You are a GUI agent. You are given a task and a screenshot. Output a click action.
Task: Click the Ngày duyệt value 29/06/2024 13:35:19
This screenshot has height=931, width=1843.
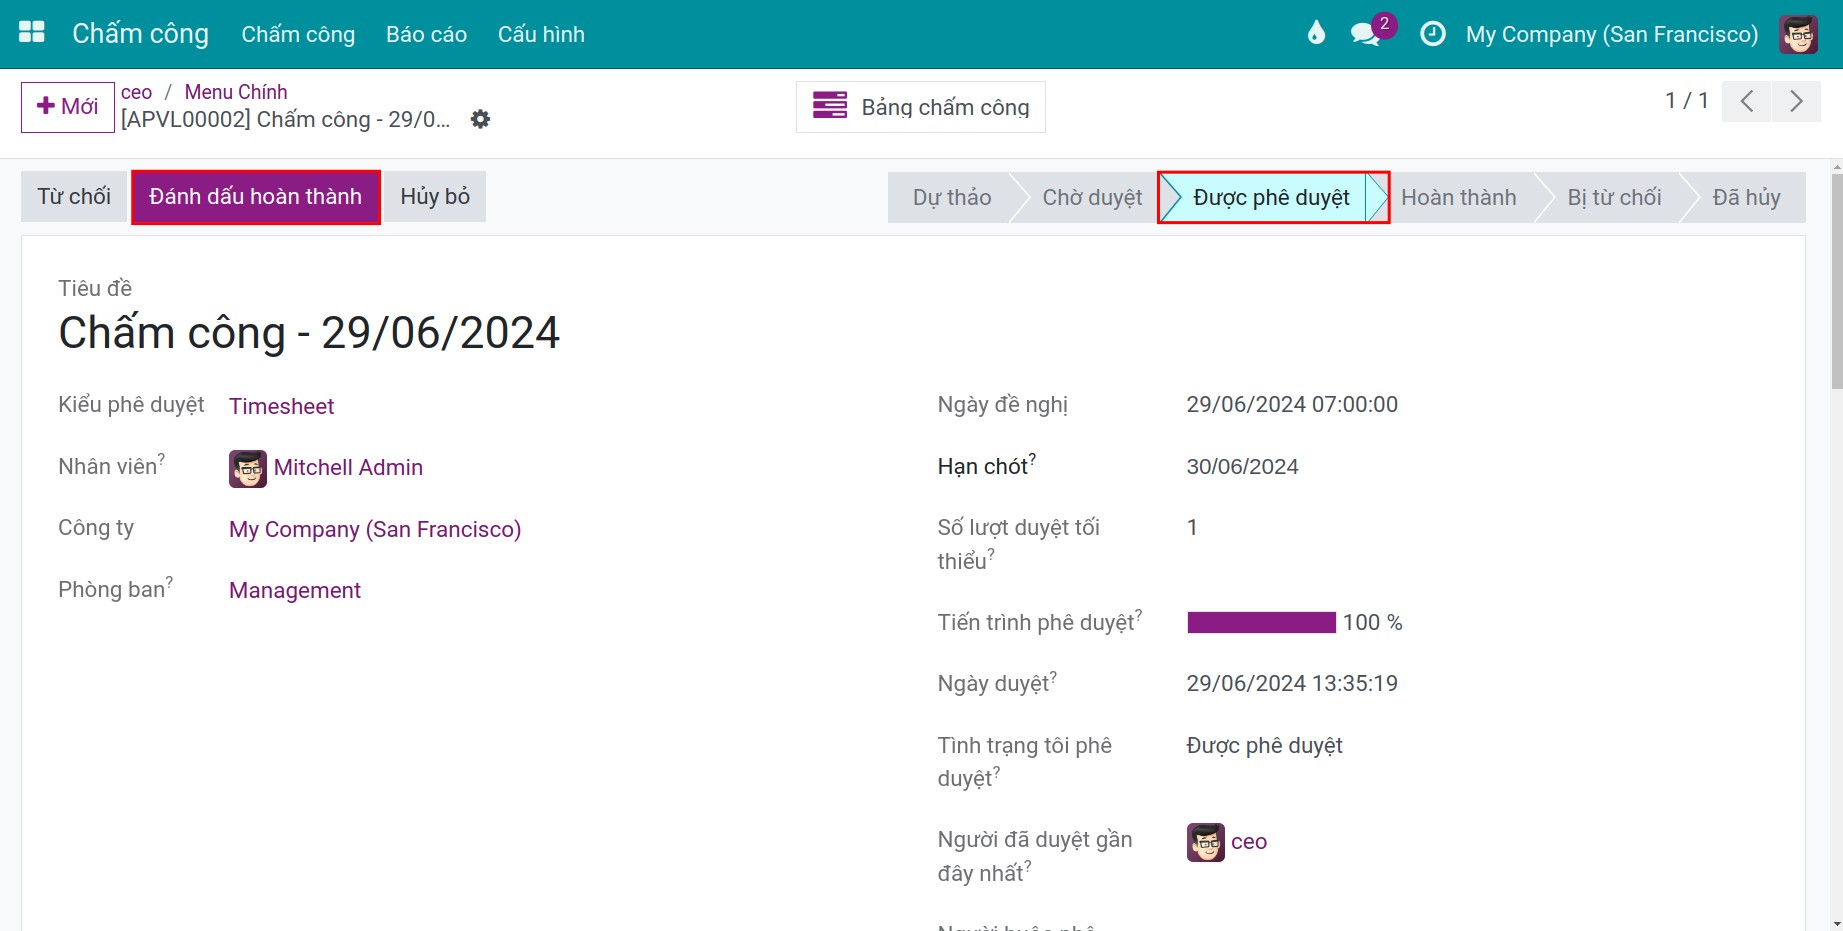tap(1292, 683)
